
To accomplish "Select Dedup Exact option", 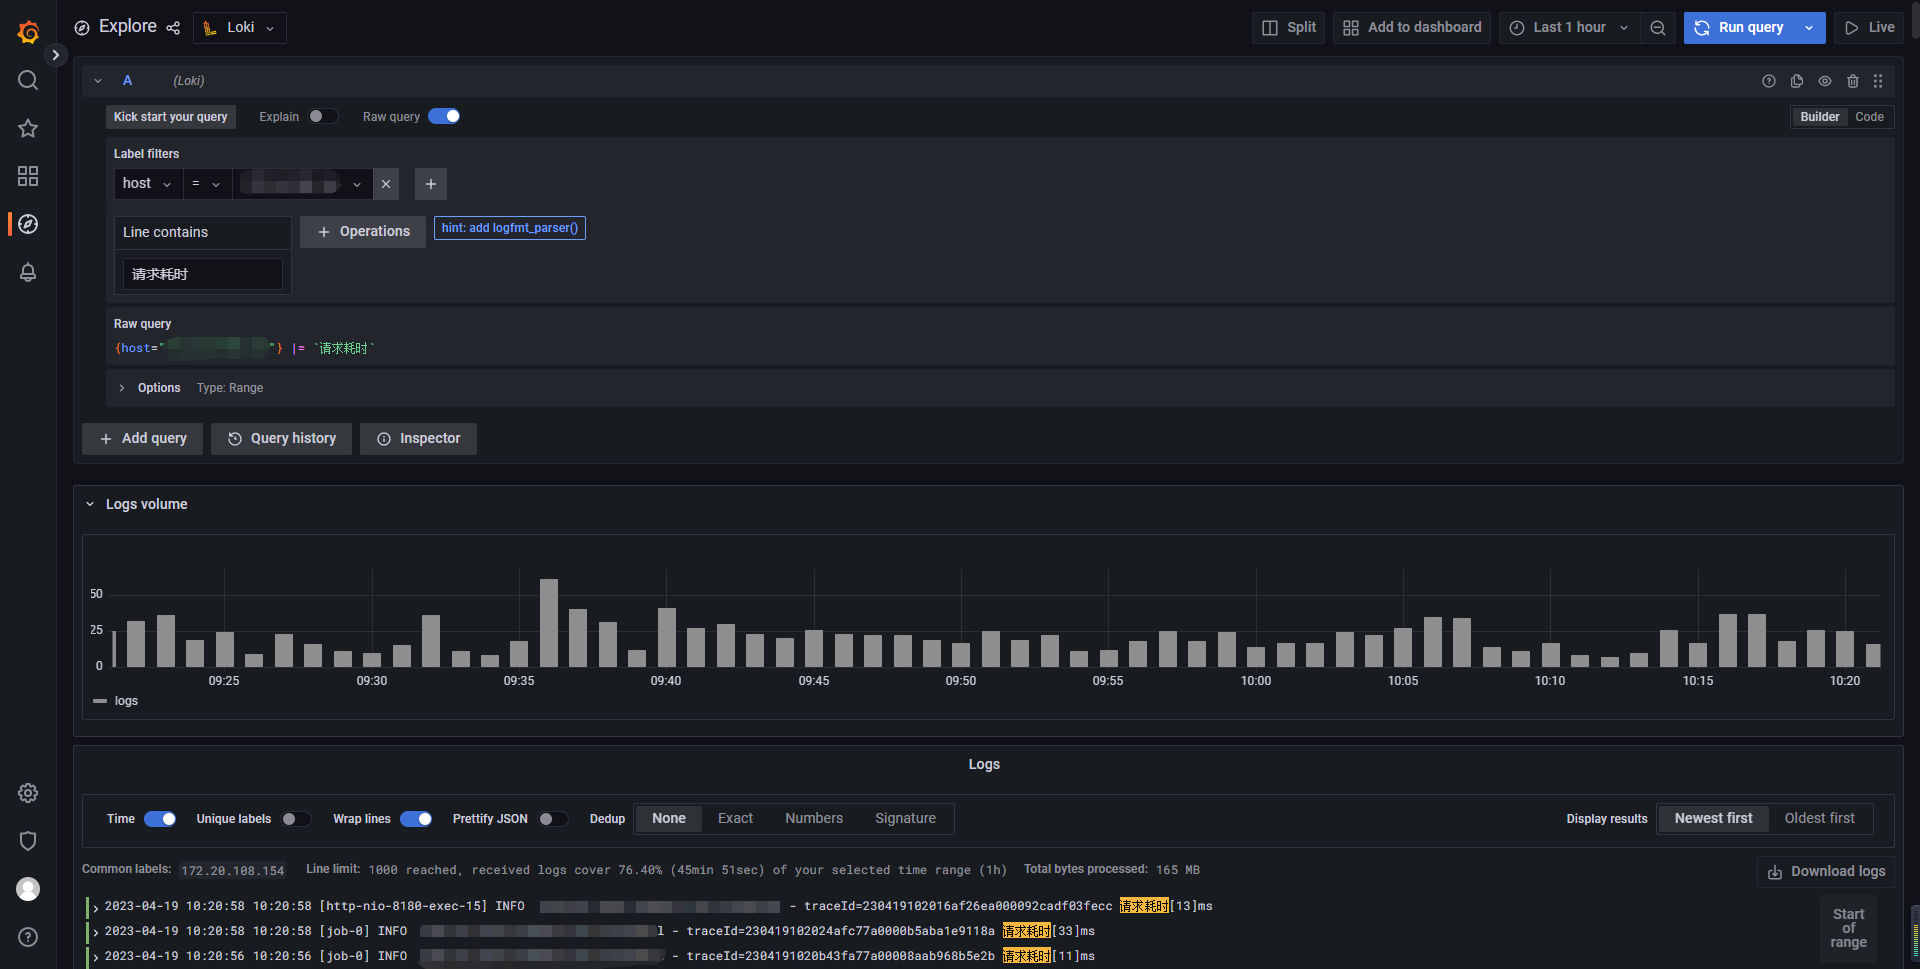I will 735,819.
